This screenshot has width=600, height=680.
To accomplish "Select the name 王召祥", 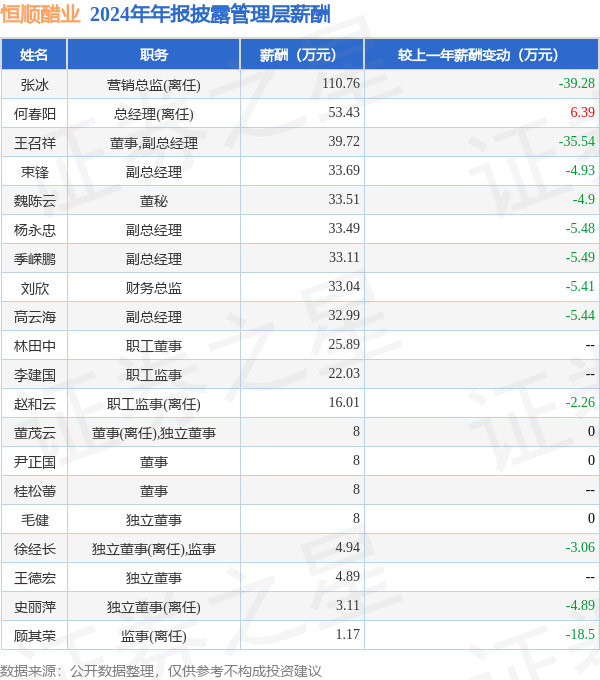I will coord(35,143).
